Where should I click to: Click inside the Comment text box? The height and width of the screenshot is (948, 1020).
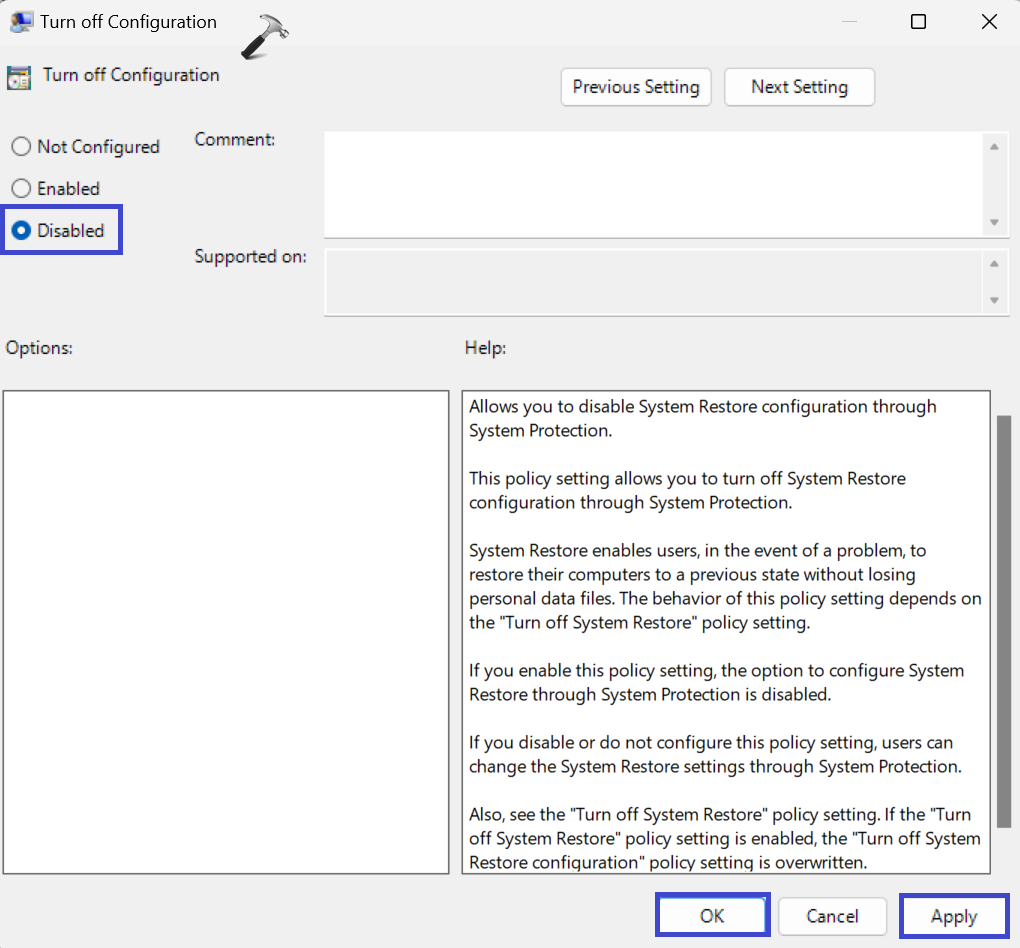point(652,185)
